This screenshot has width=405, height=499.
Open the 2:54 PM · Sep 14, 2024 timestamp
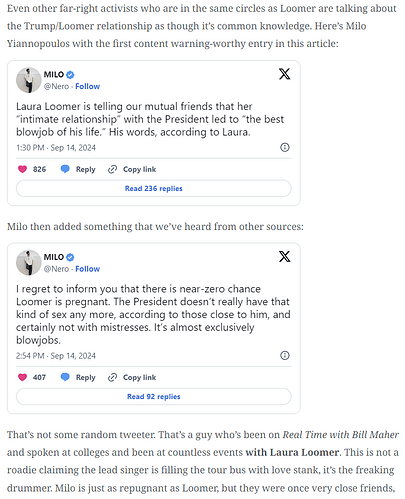[x=56, y=356]
